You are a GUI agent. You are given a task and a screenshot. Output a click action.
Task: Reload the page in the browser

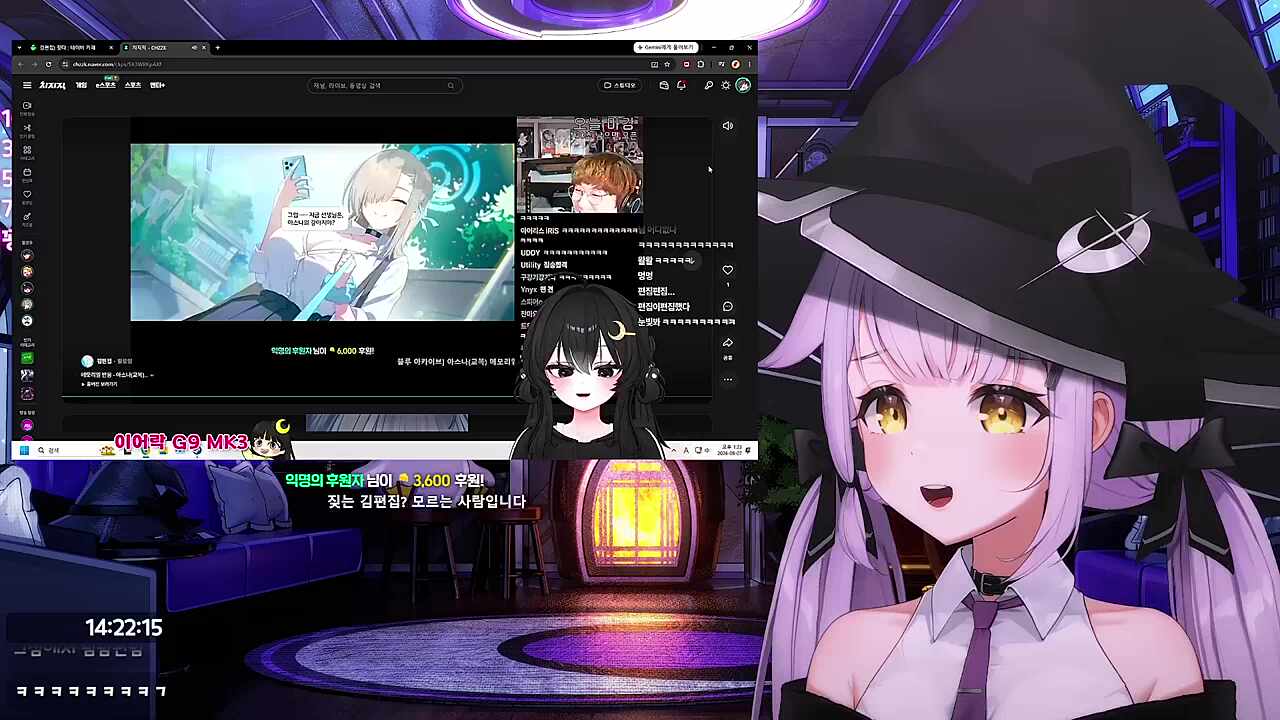point(48,64)
